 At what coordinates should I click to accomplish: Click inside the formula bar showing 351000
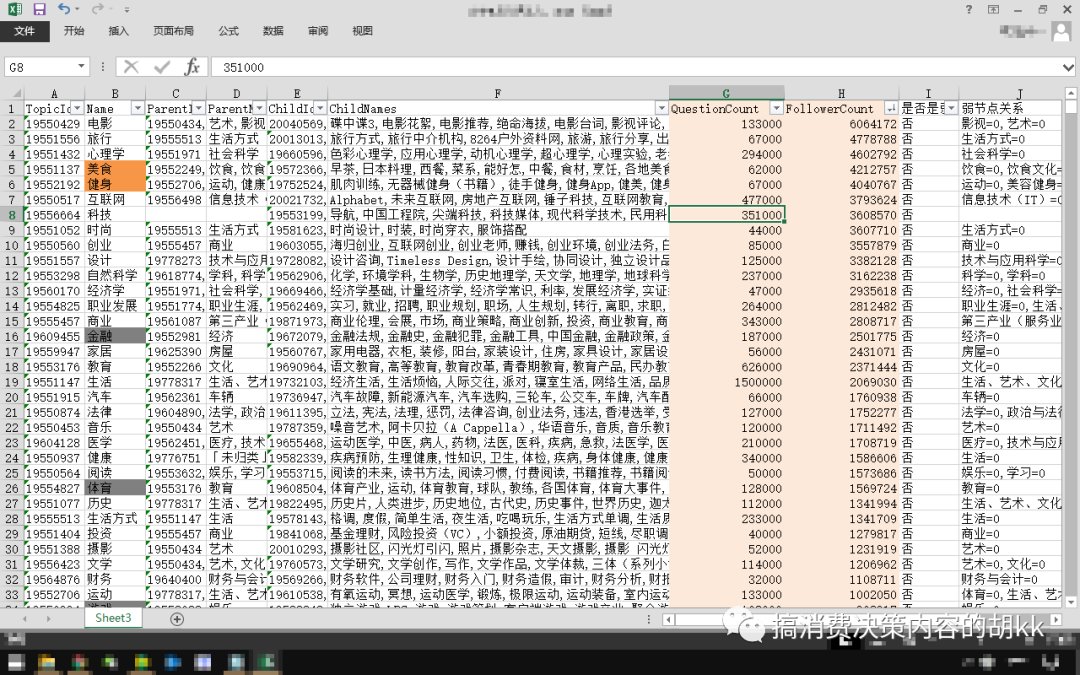(400, 67)
